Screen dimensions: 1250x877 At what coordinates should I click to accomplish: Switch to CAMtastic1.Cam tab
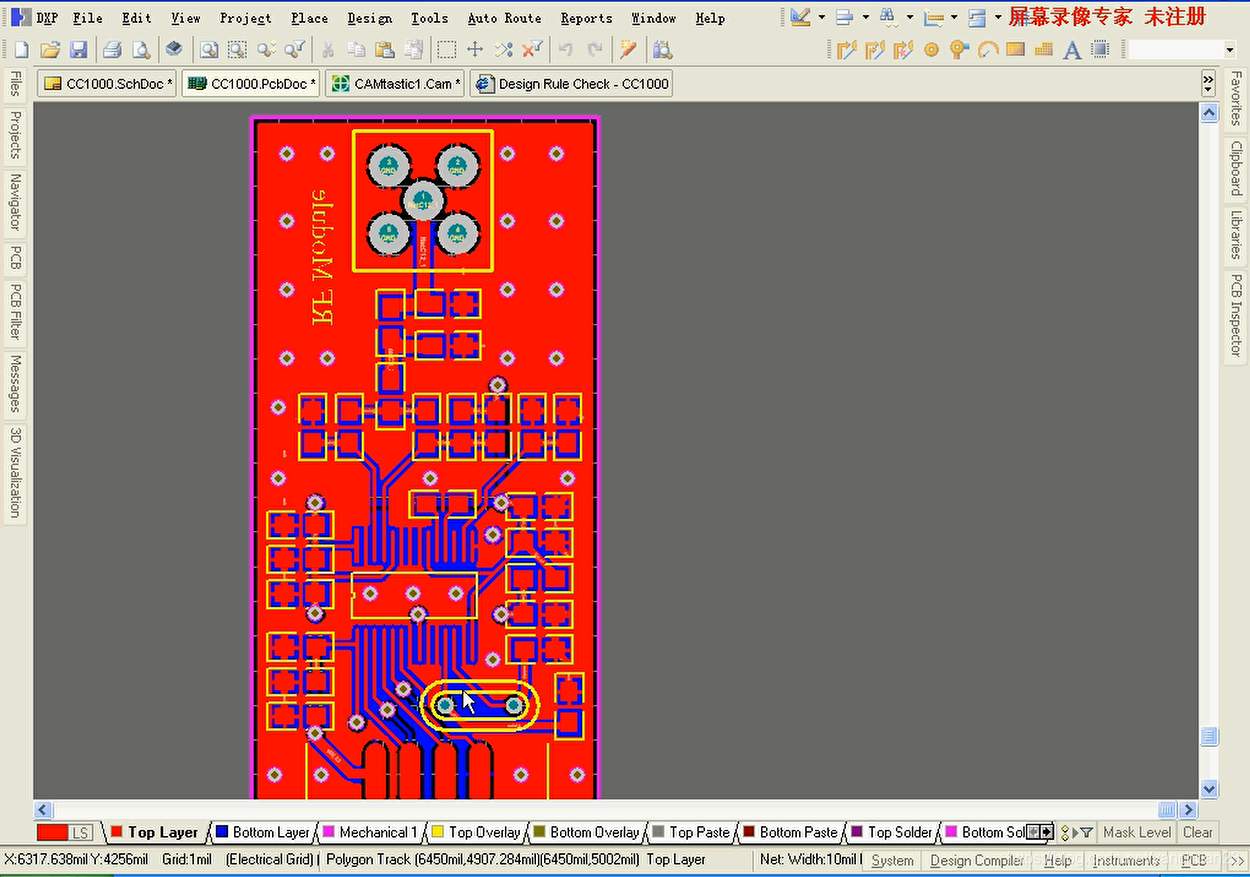[x=396, y=84]
